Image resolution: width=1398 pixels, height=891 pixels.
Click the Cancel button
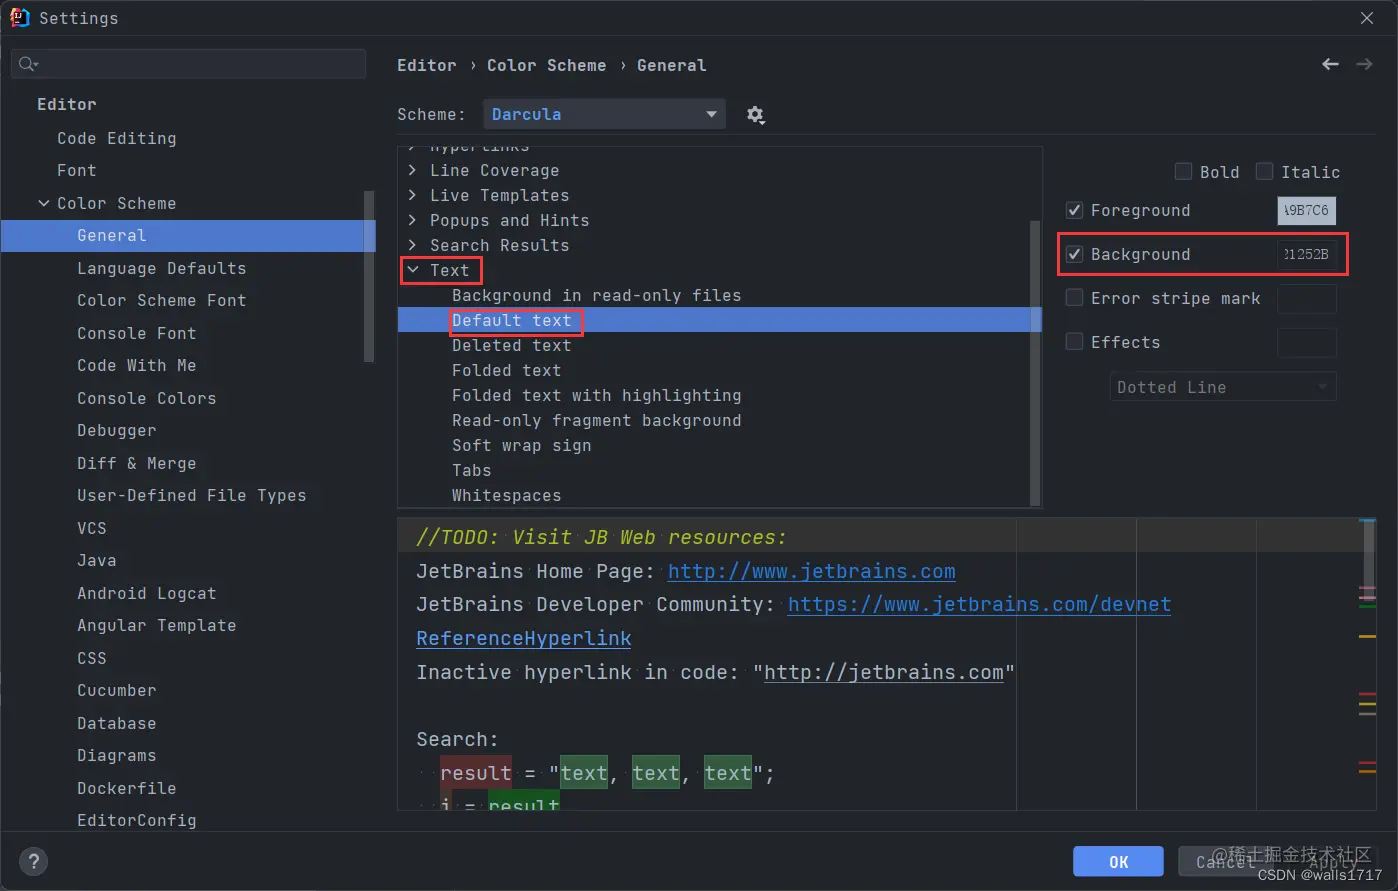(1224, 861)
